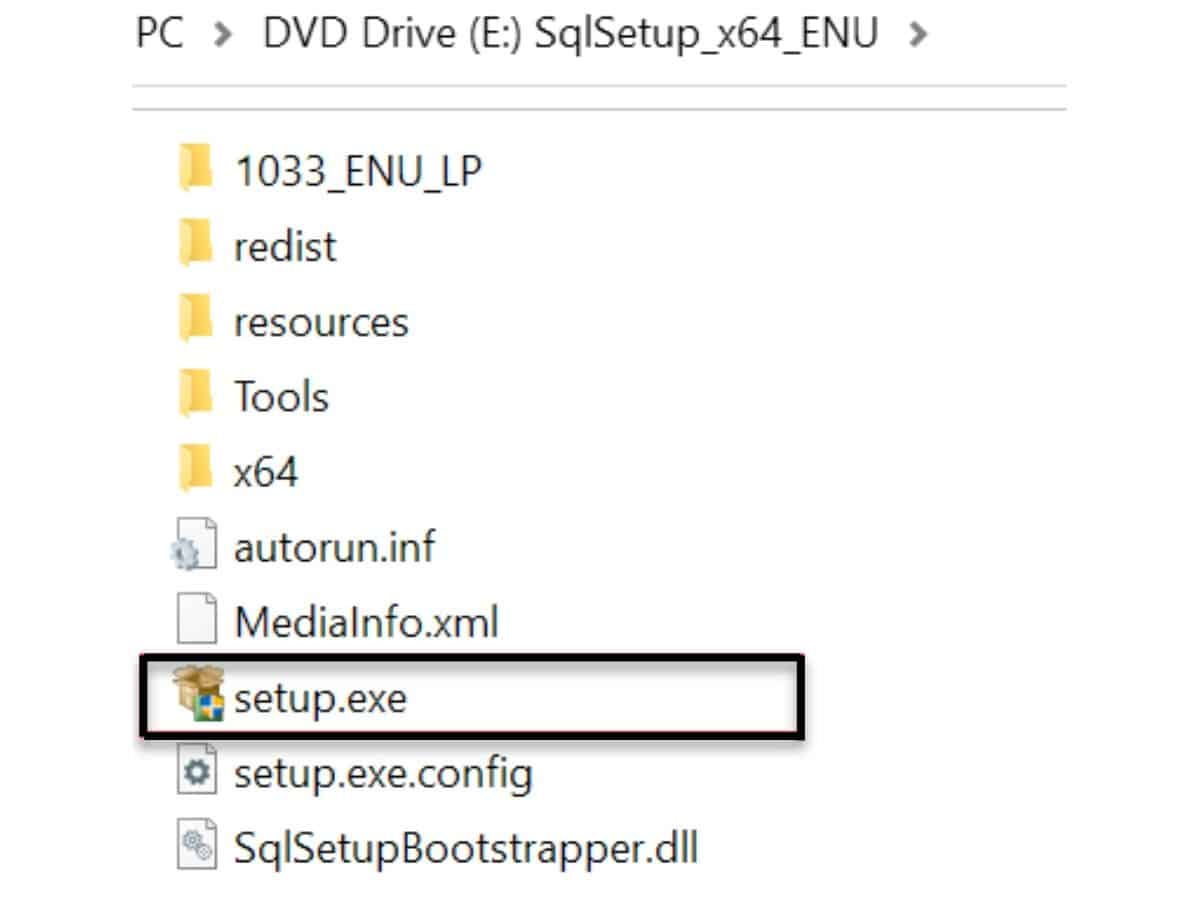Select the x64 folder name
Viewport: 1200px width, 900px height.
(265, 471)
